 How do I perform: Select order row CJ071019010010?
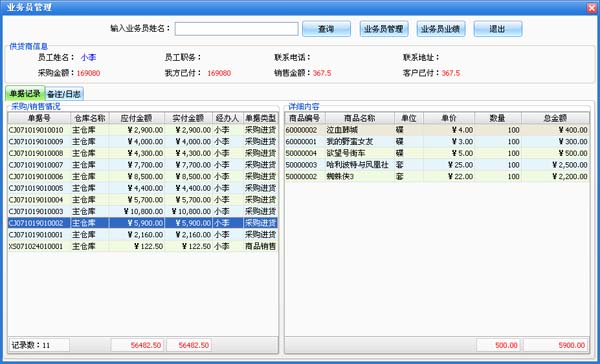click(143, 130)
